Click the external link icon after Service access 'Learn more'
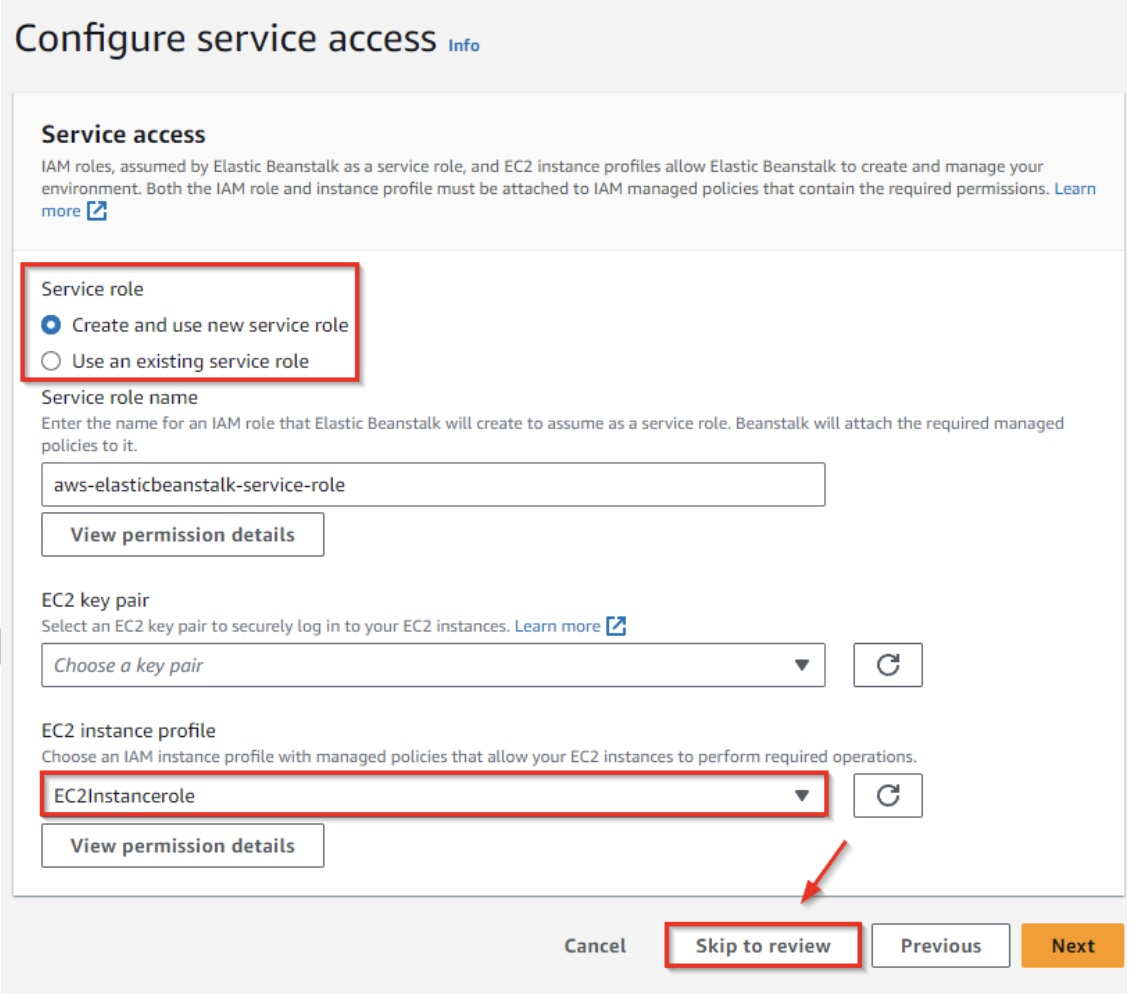This screenshot has height=994, width=1134. 96,211
